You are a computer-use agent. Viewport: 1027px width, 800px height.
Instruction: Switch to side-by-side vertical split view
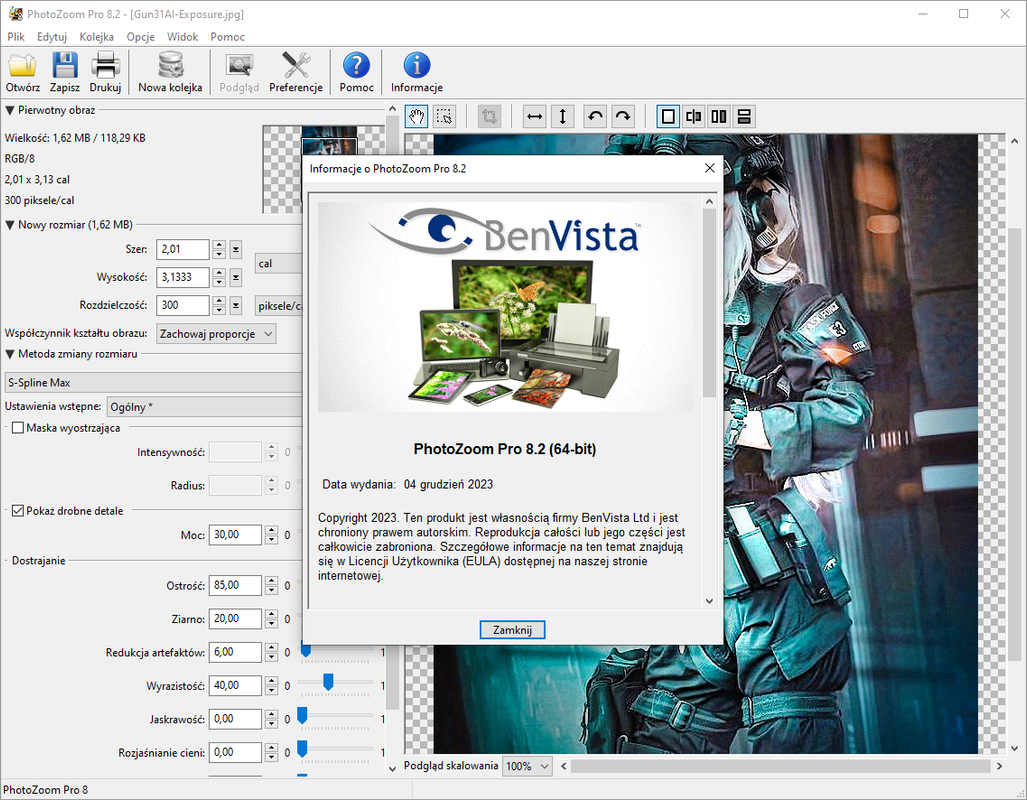point(719,117)
